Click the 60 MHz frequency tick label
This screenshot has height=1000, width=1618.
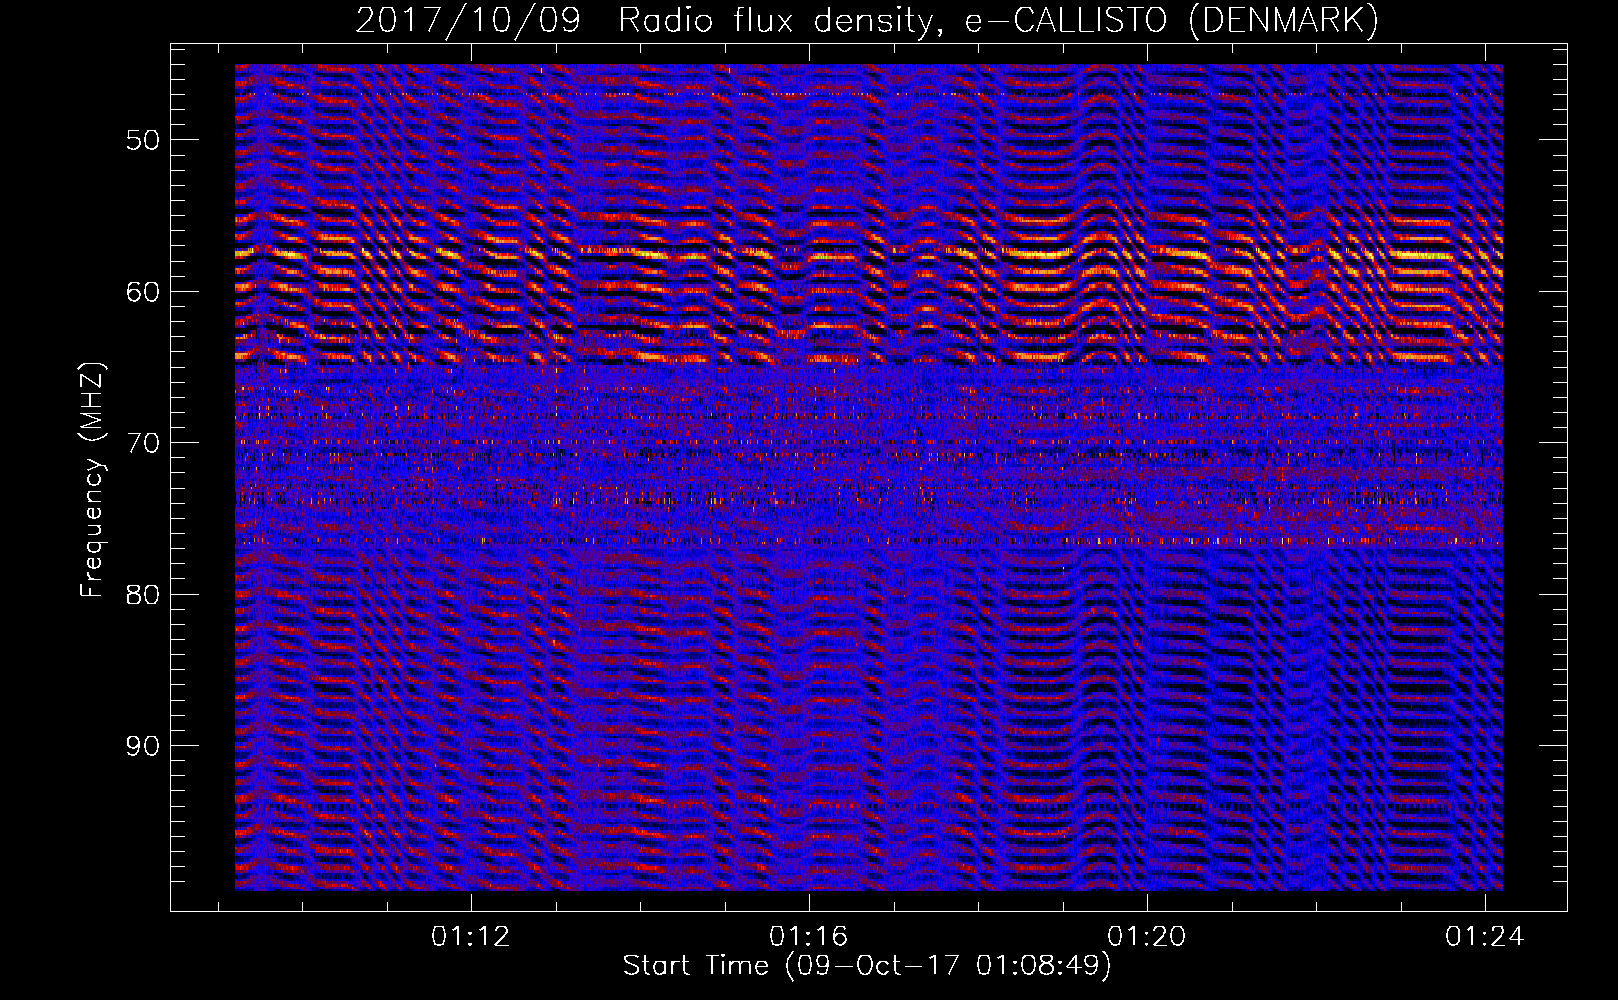coord(143,291)
